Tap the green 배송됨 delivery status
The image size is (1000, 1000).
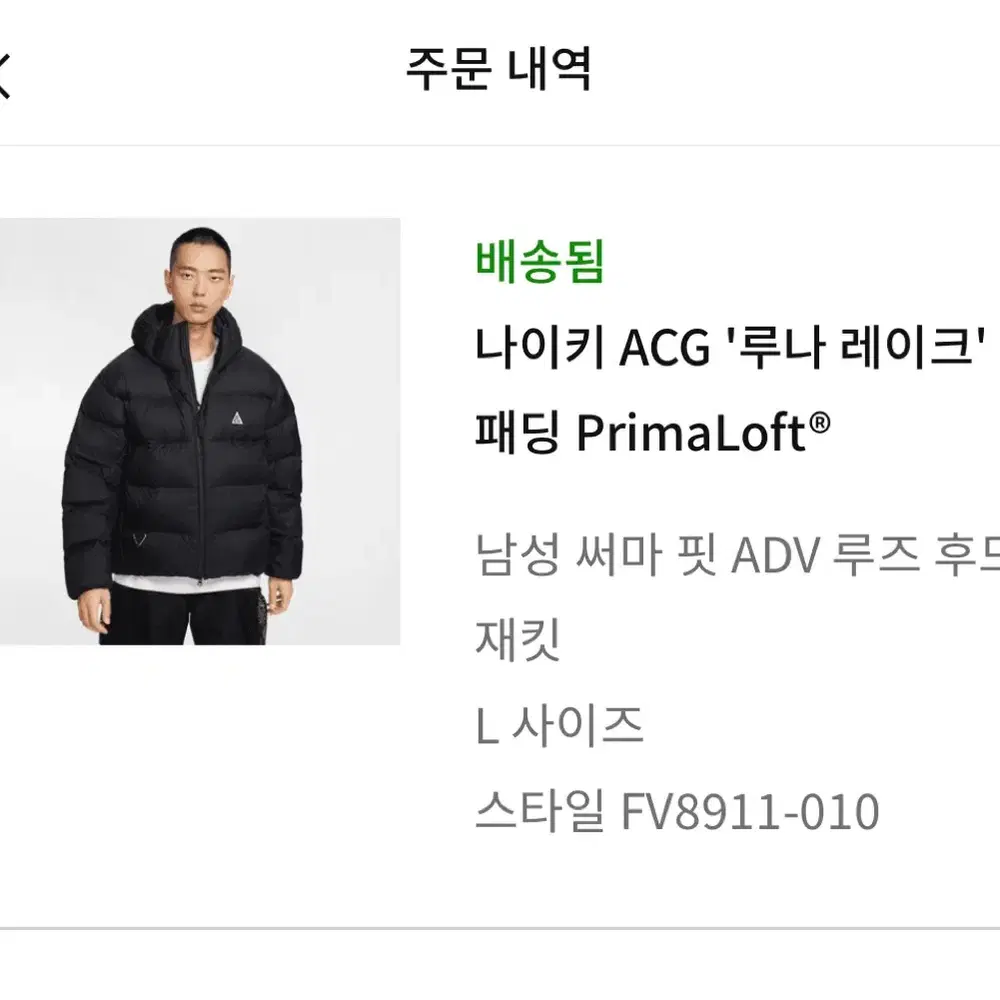(540, 262)
